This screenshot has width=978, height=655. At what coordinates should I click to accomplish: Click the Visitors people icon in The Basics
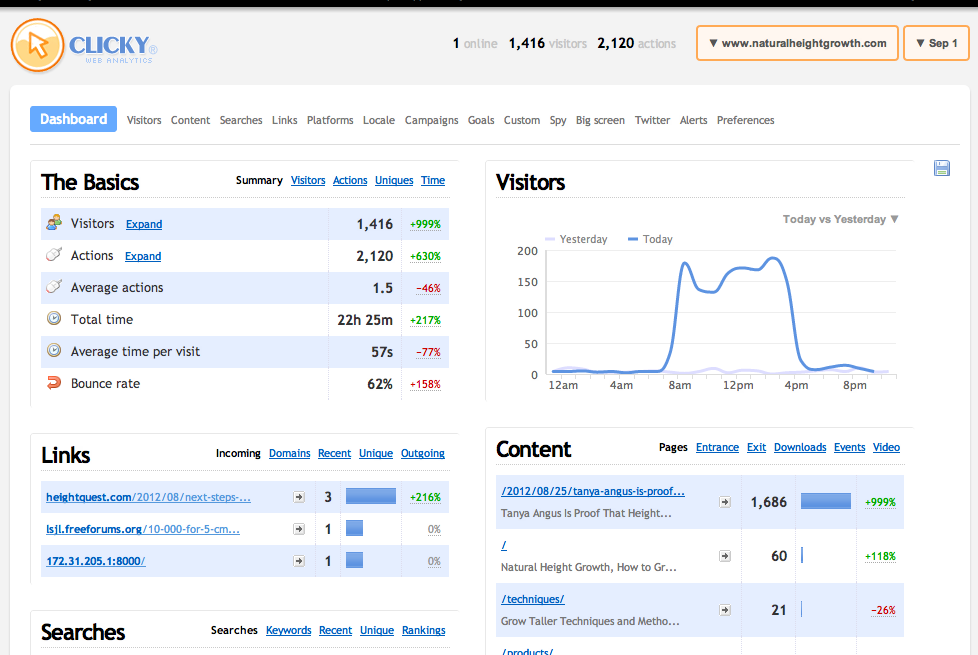tap(54, 222)
